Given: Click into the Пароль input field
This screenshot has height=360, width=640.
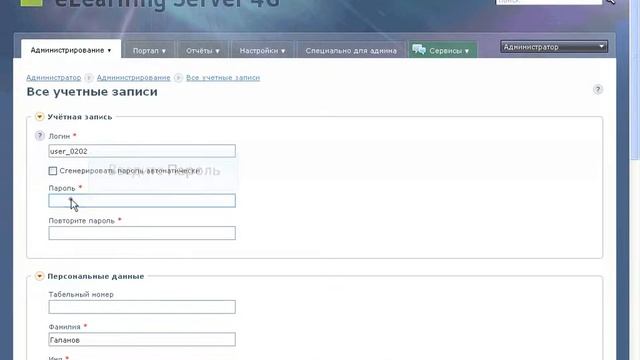Looking at the screenshot, I should [142, 200].
